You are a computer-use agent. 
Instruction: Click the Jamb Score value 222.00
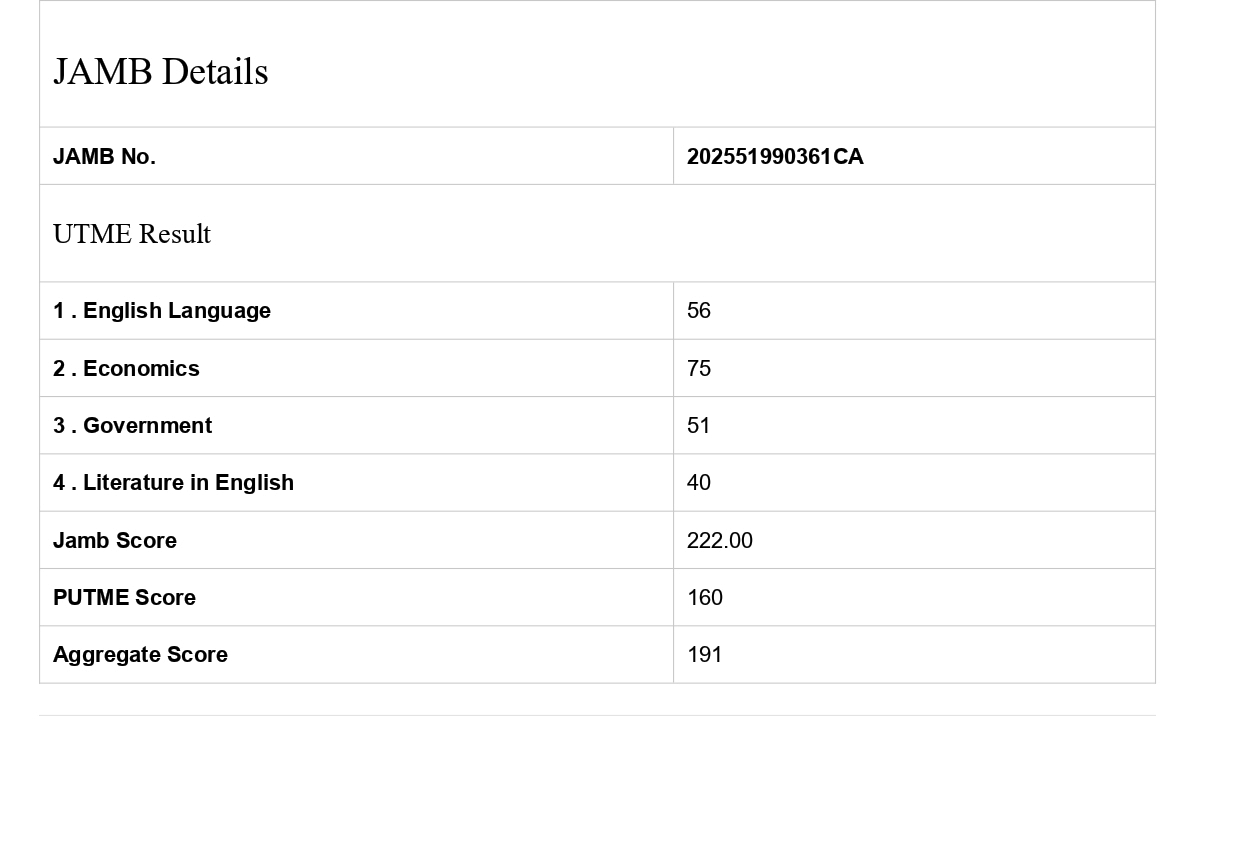click(x=720, y=541)
